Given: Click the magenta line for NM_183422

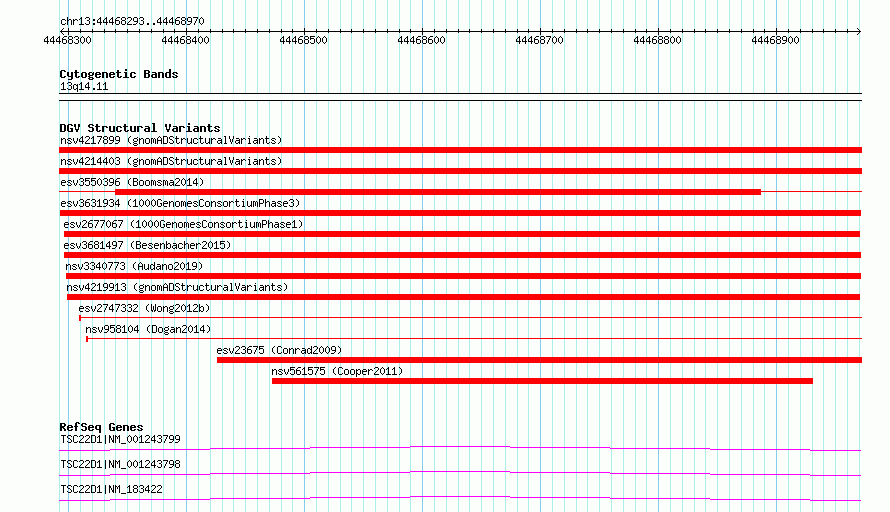Looking at the screenshot, I should pyautogui.click(x=460, y=499).
